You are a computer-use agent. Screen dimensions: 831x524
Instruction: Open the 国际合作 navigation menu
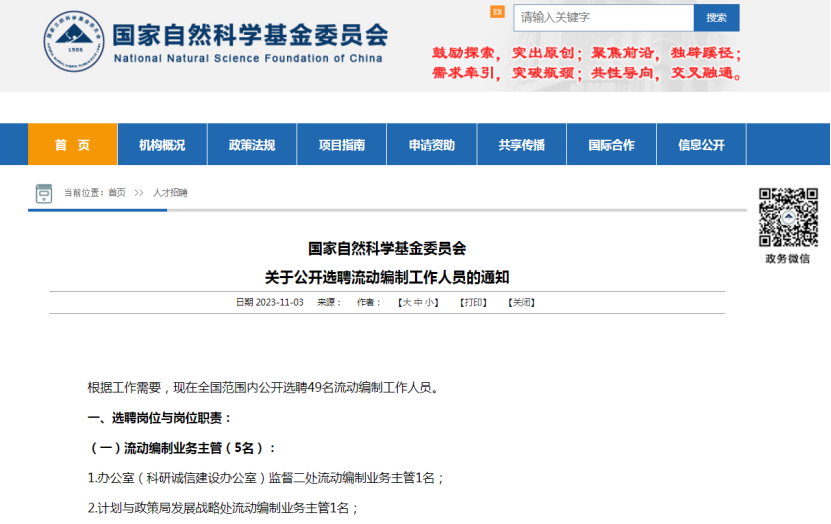(x=611, y=145)
